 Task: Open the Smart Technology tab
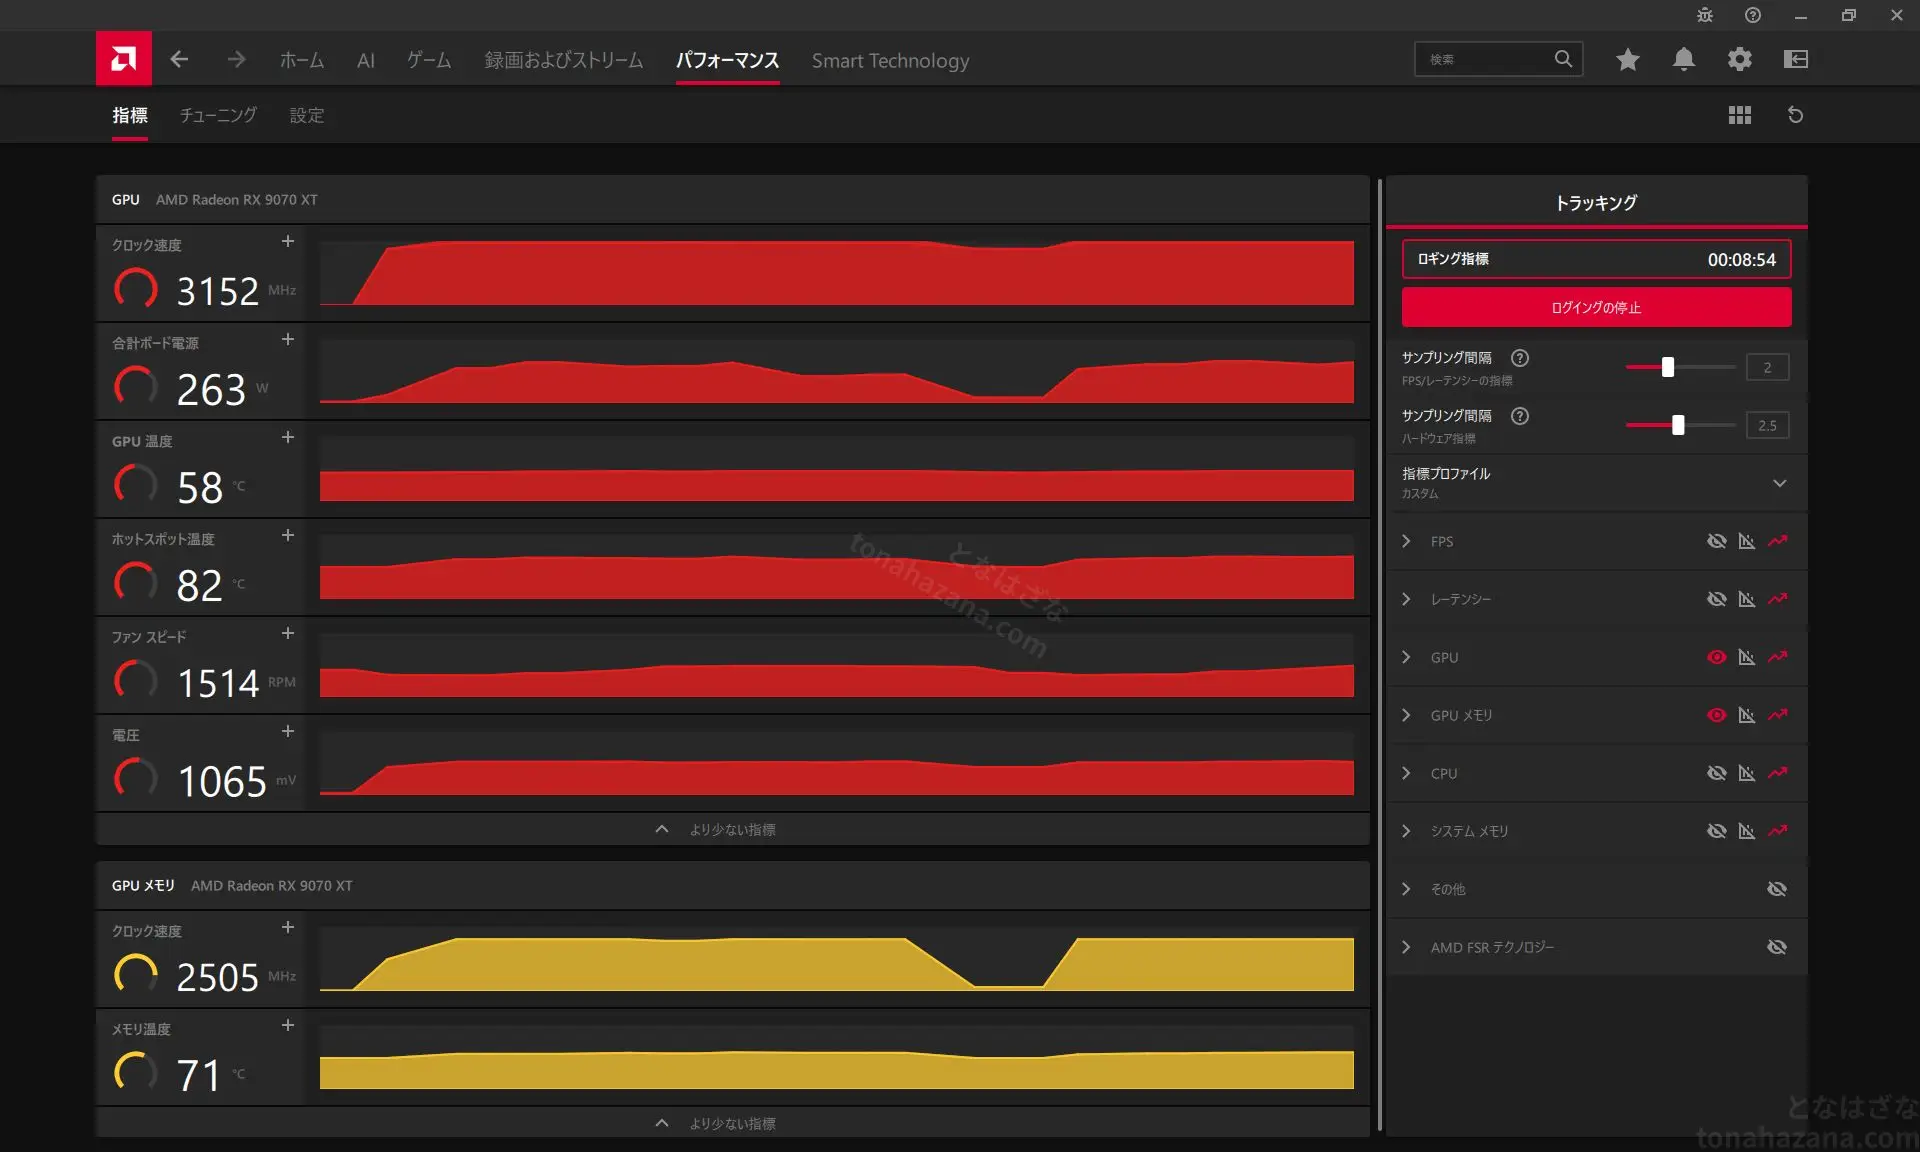[890, 60]
